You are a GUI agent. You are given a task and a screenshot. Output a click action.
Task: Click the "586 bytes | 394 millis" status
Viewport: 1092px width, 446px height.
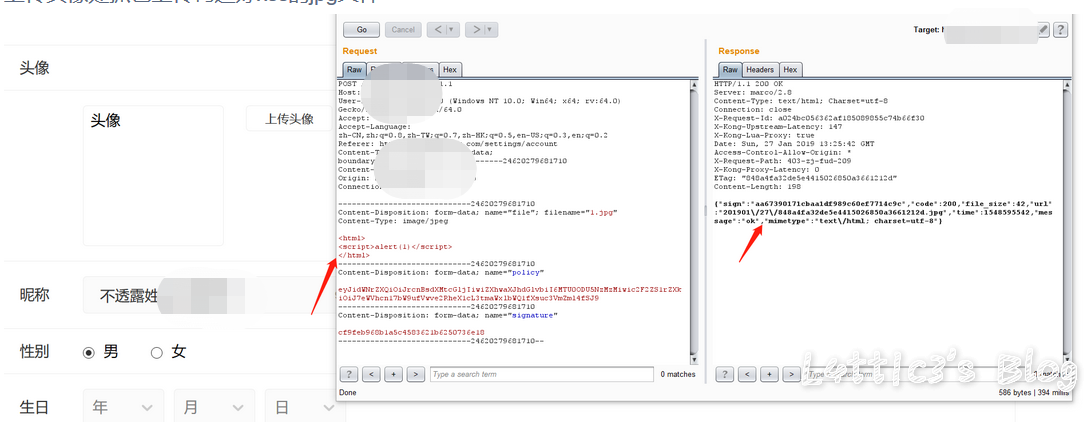tap(1034, 393)
